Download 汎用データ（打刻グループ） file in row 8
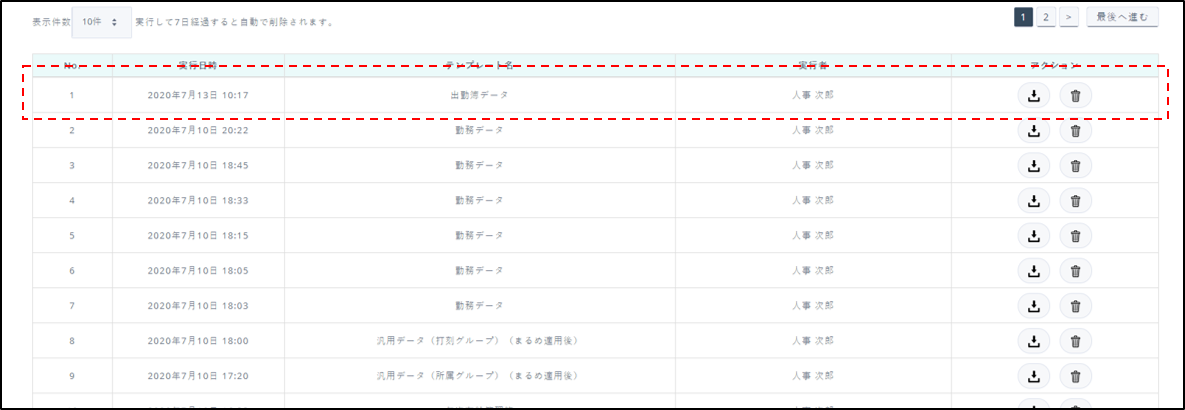Image resolution: width=1185 pixels, height=410 pixels. point(1034,341)
